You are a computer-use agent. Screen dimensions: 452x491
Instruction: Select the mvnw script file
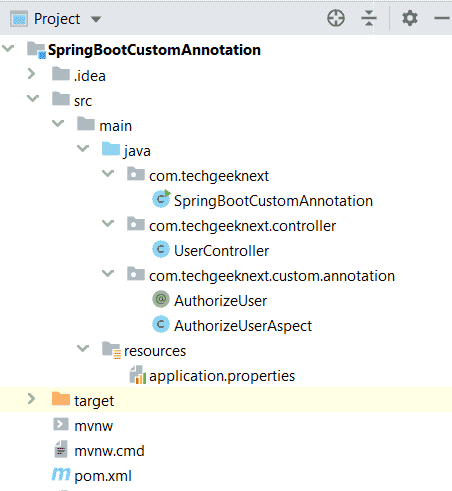click(x=94, y=426)
